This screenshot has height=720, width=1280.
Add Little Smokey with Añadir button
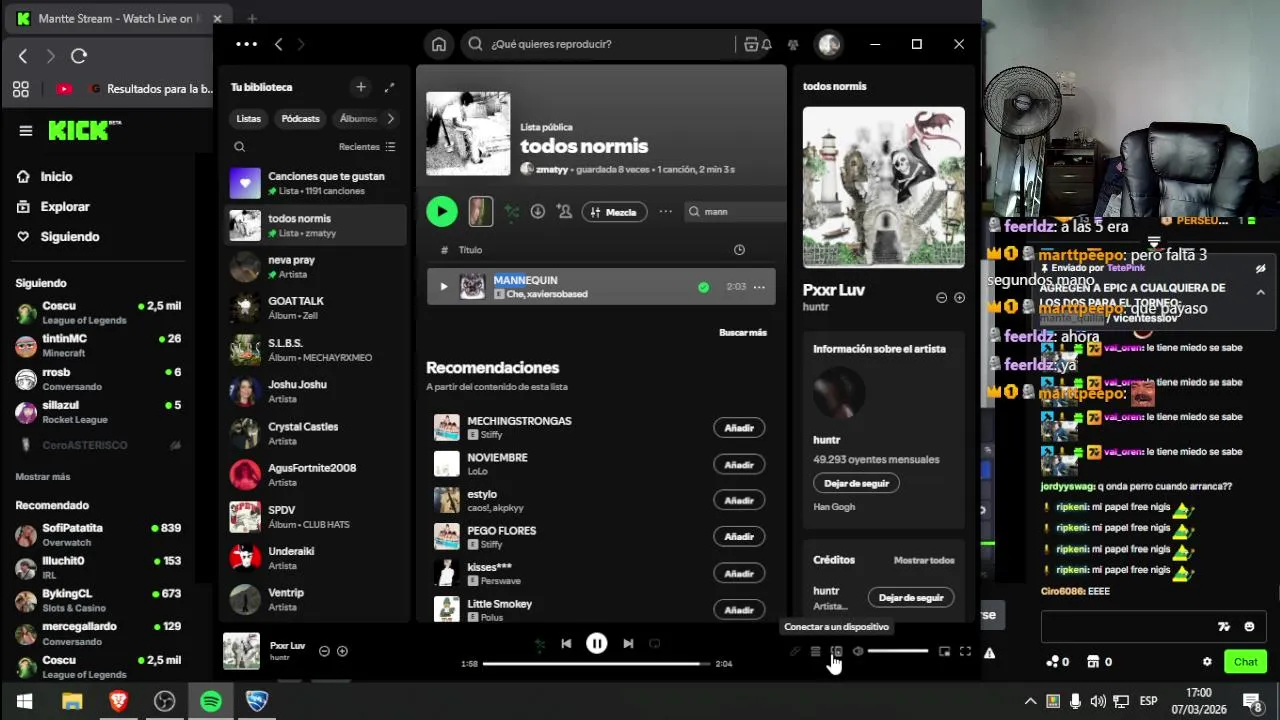(739, 610)
